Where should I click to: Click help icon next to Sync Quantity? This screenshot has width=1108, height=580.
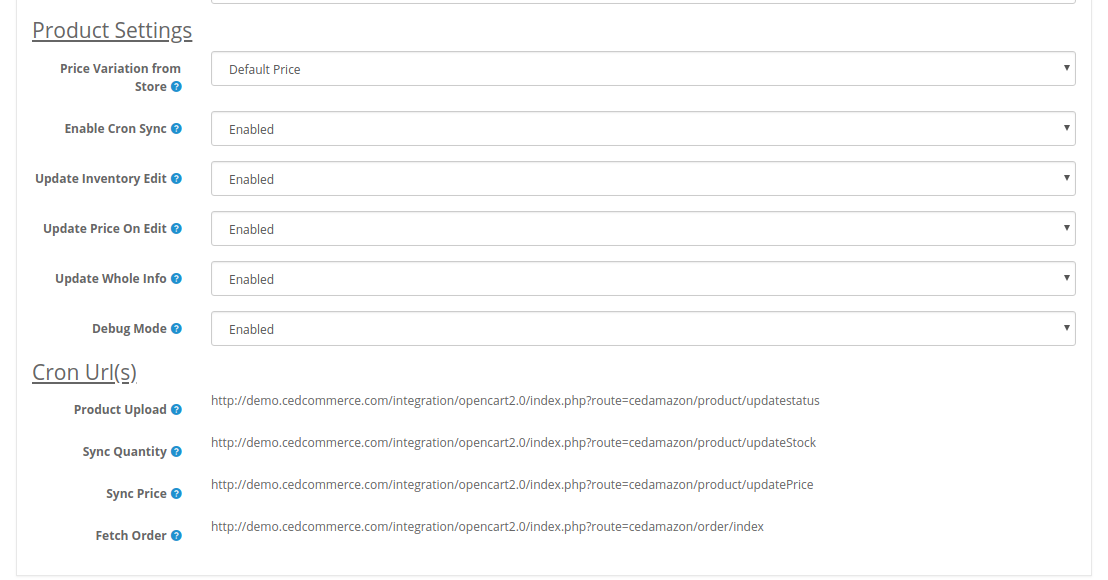(x=176, y=452)
